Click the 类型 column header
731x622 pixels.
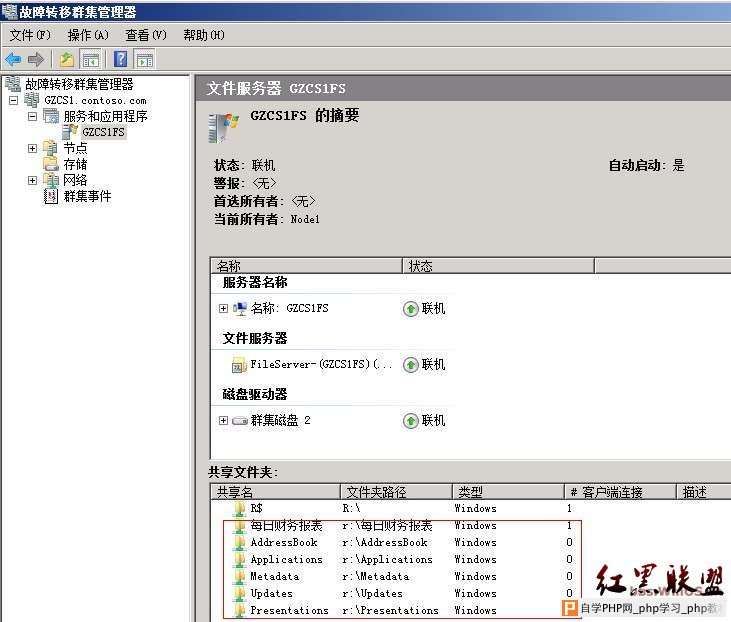pyautogui.click(x=508, y=491)
